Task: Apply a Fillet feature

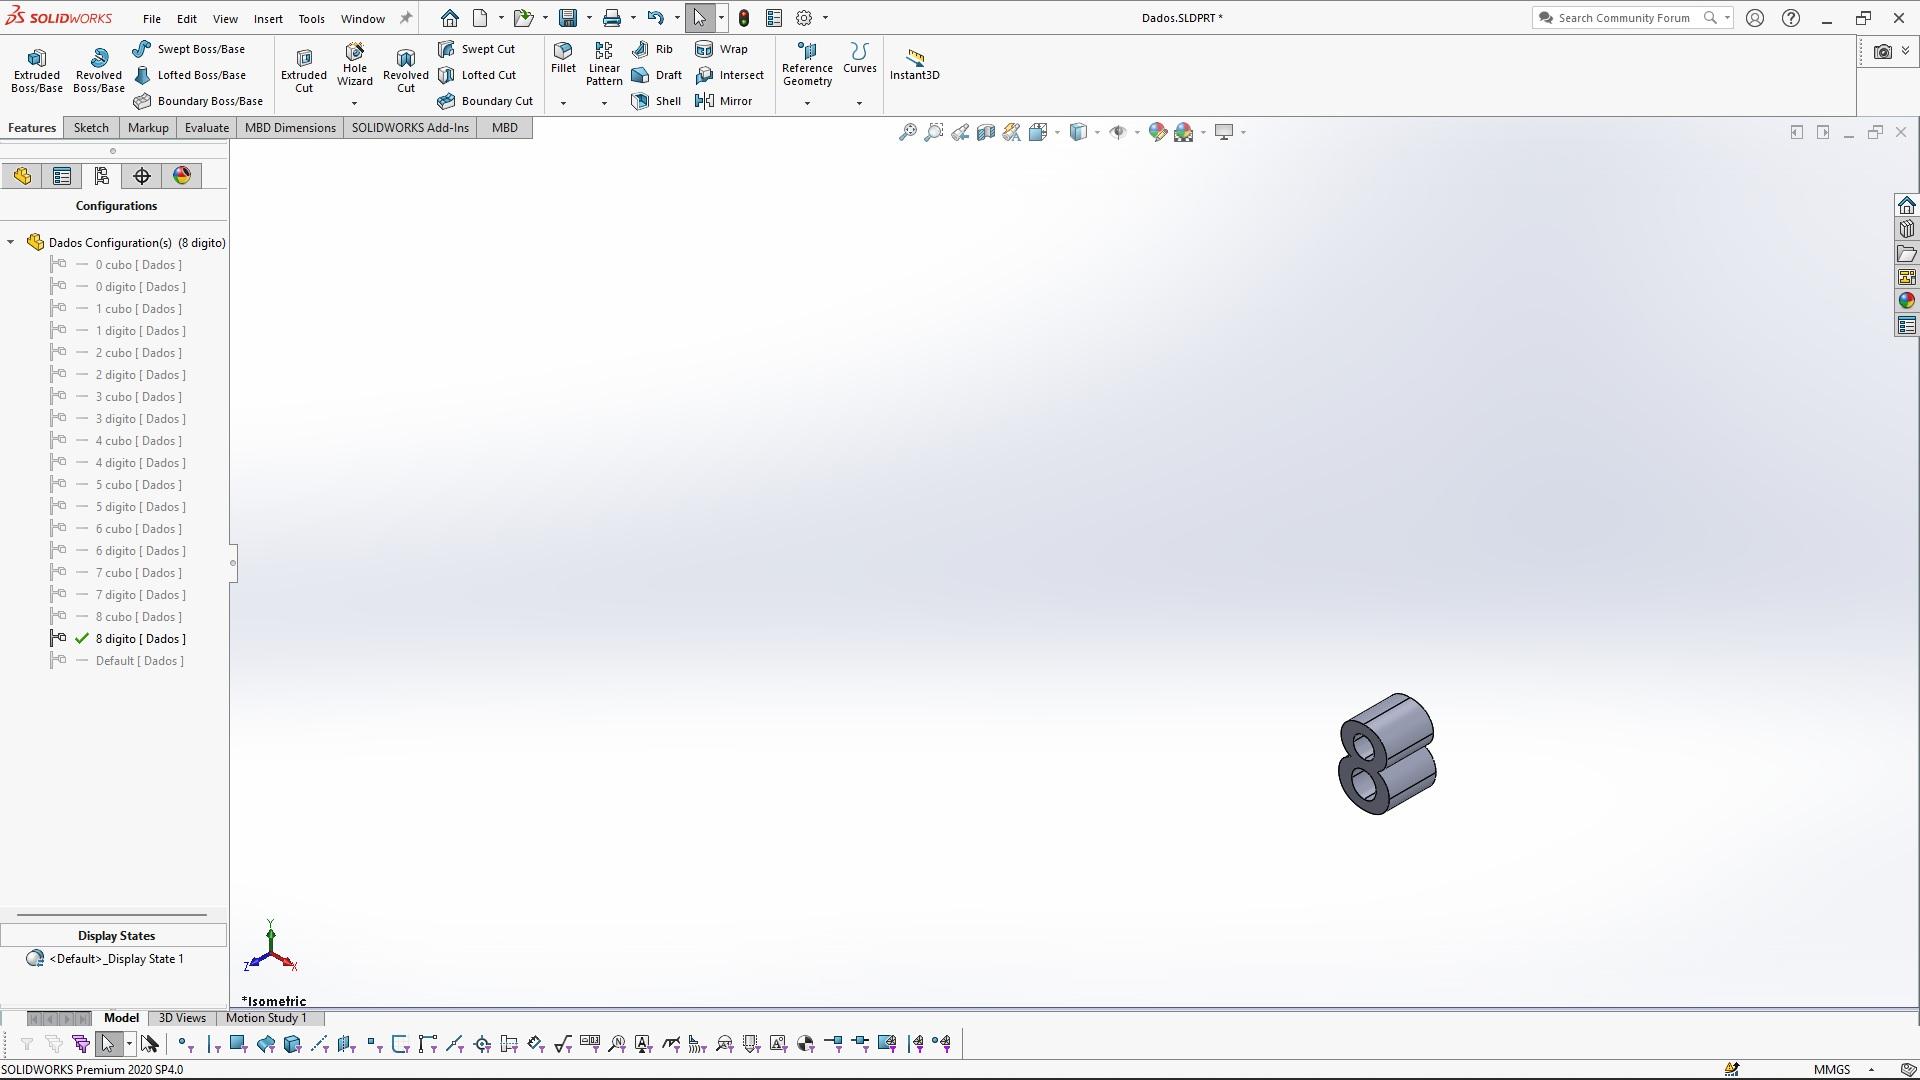Action: click(x=563, y=58)
